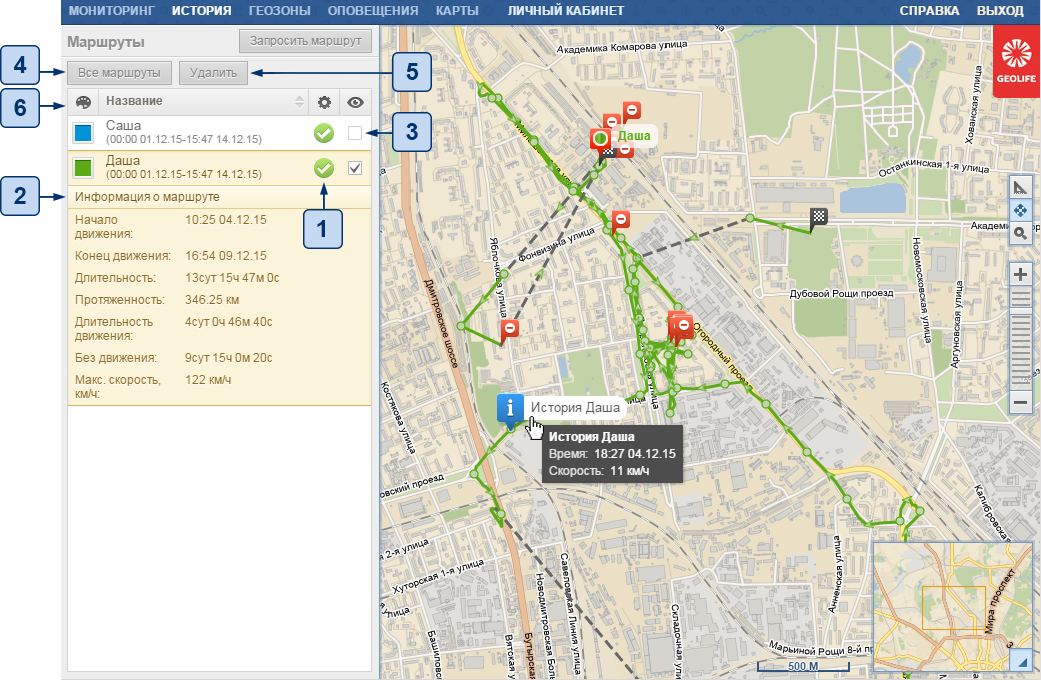Viewport: 1041px width, 680px height.
Task: Switch to КАРТЫ section
Action: (457, 11)
